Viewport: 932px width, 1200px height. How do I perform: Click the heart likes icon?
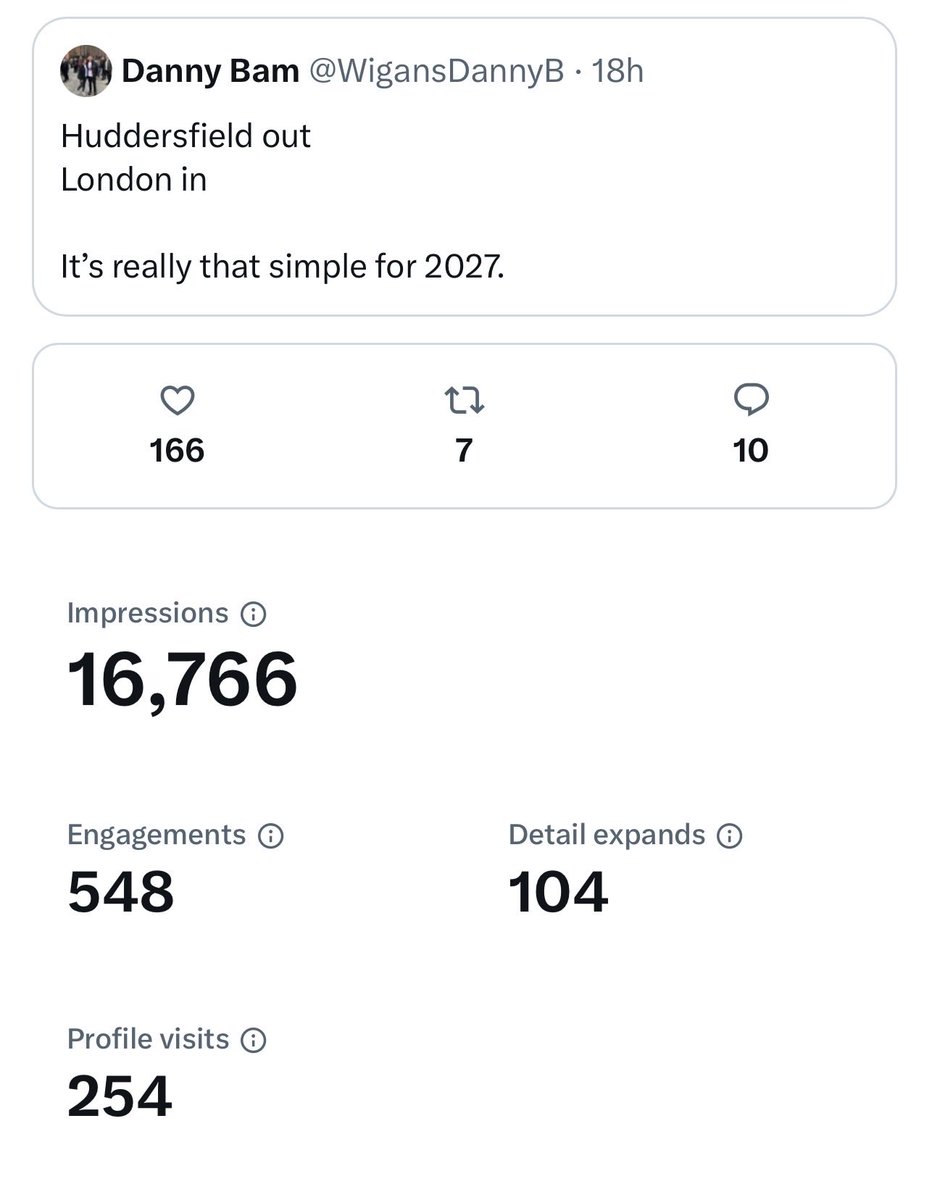tap(177, 401)
